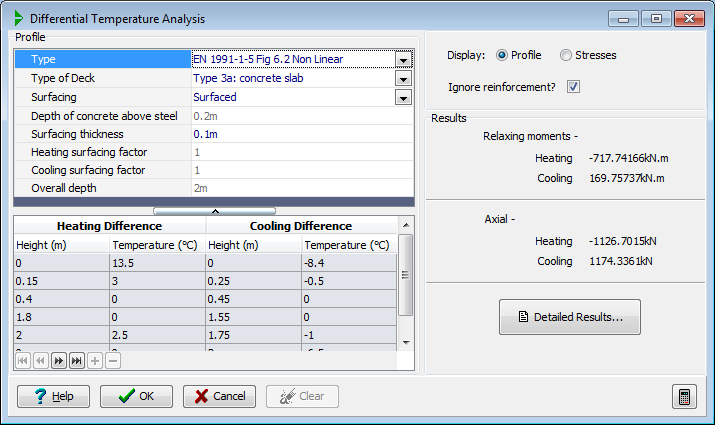Select heating temperature cell 3

click(x=157, y=281)
